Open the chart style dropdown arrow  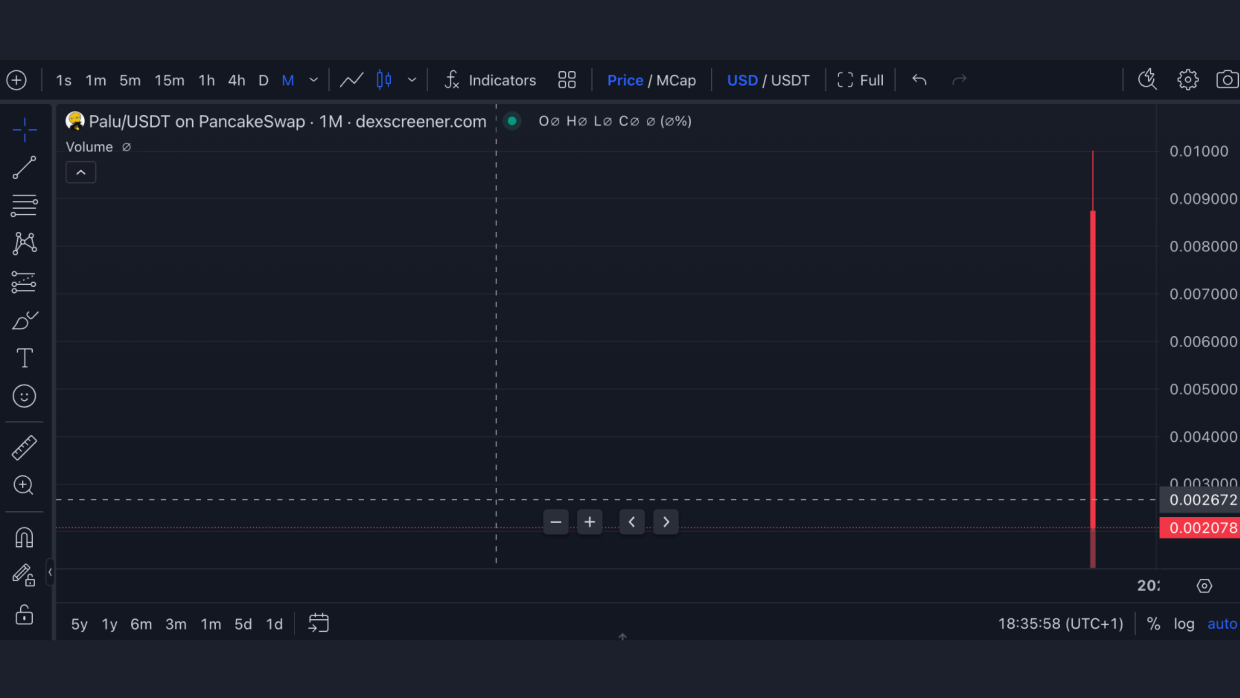point(412,80)
